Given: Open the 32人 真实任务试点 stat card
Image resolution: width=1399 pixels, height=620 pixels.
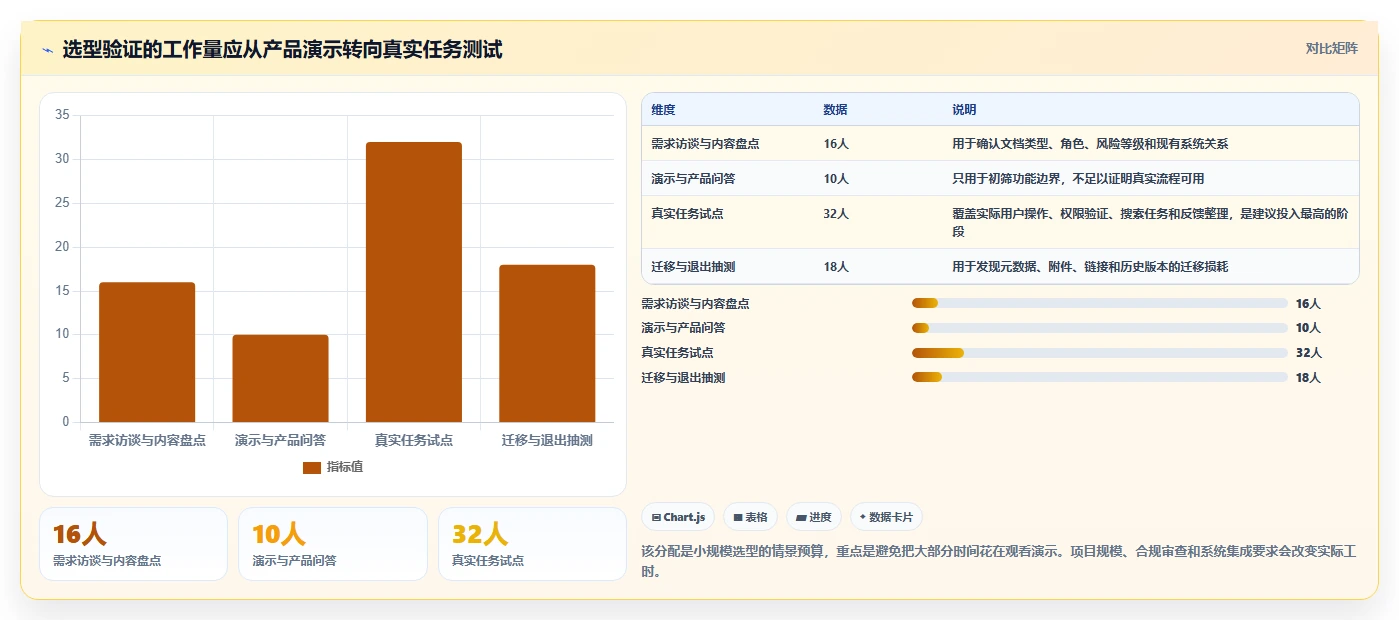Looking at the screenshot, I should click(x=532, y=544).
